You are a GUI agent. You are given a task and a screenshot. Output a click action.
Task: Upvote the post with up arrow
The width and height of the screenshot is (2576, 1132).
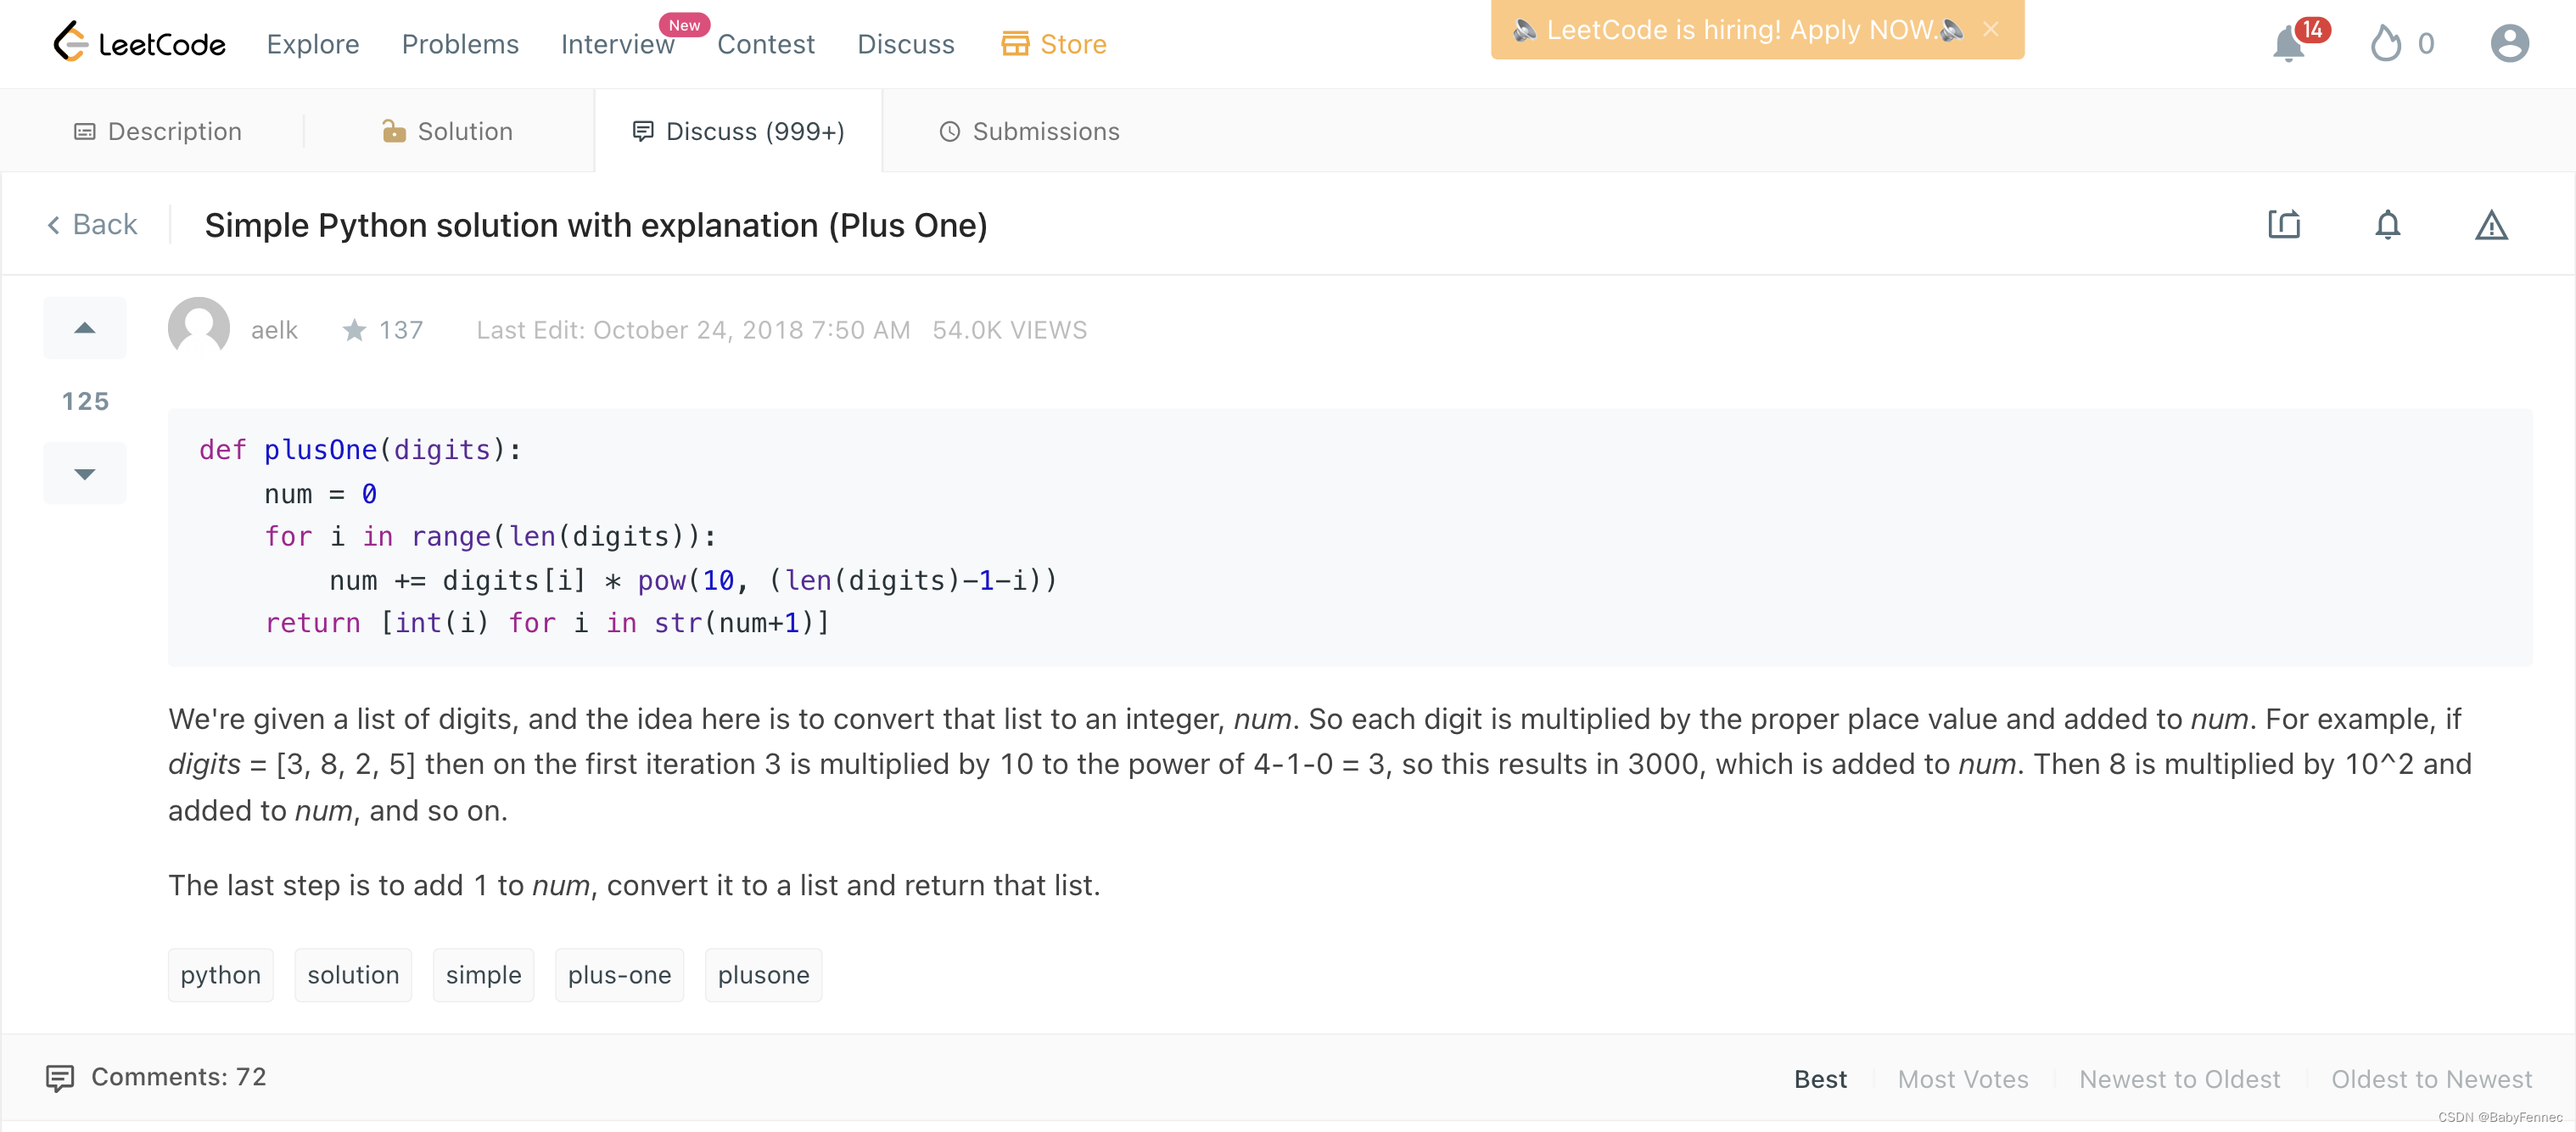coord(85,328)
